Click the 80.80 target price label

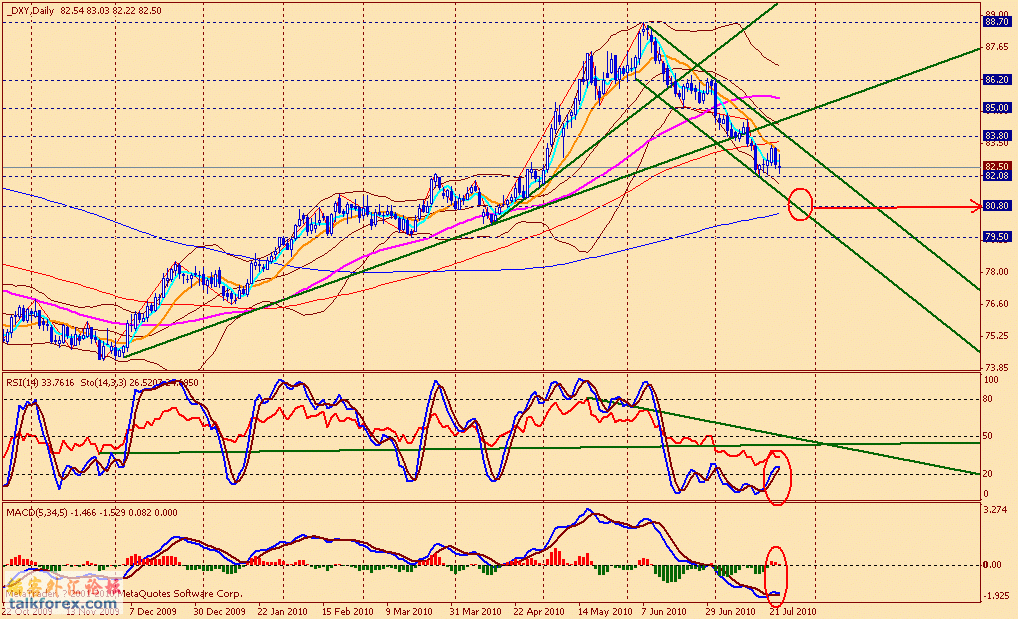[997, 206]
